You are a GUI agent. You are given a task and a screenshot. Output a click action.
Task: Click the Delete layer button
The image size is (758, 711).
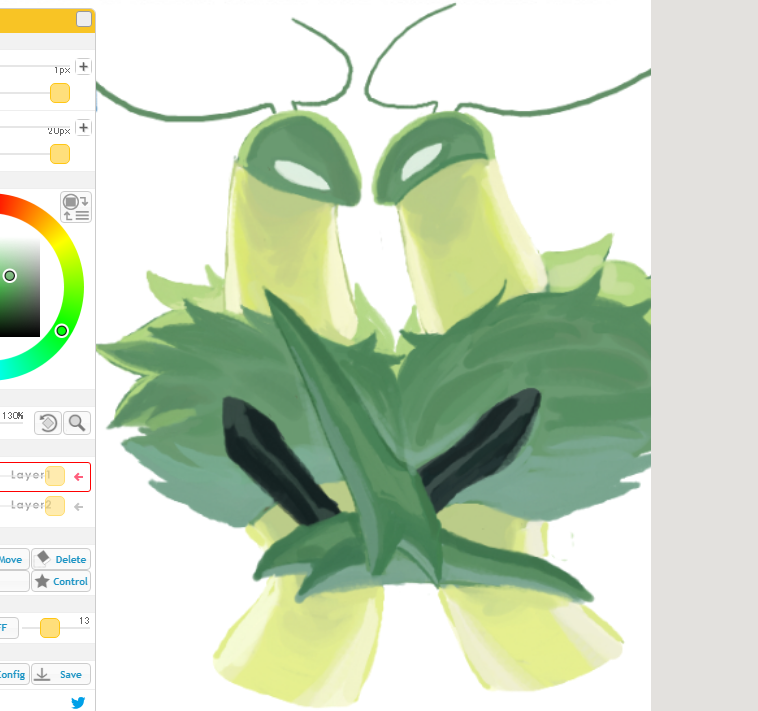click(x=61, y=559)
